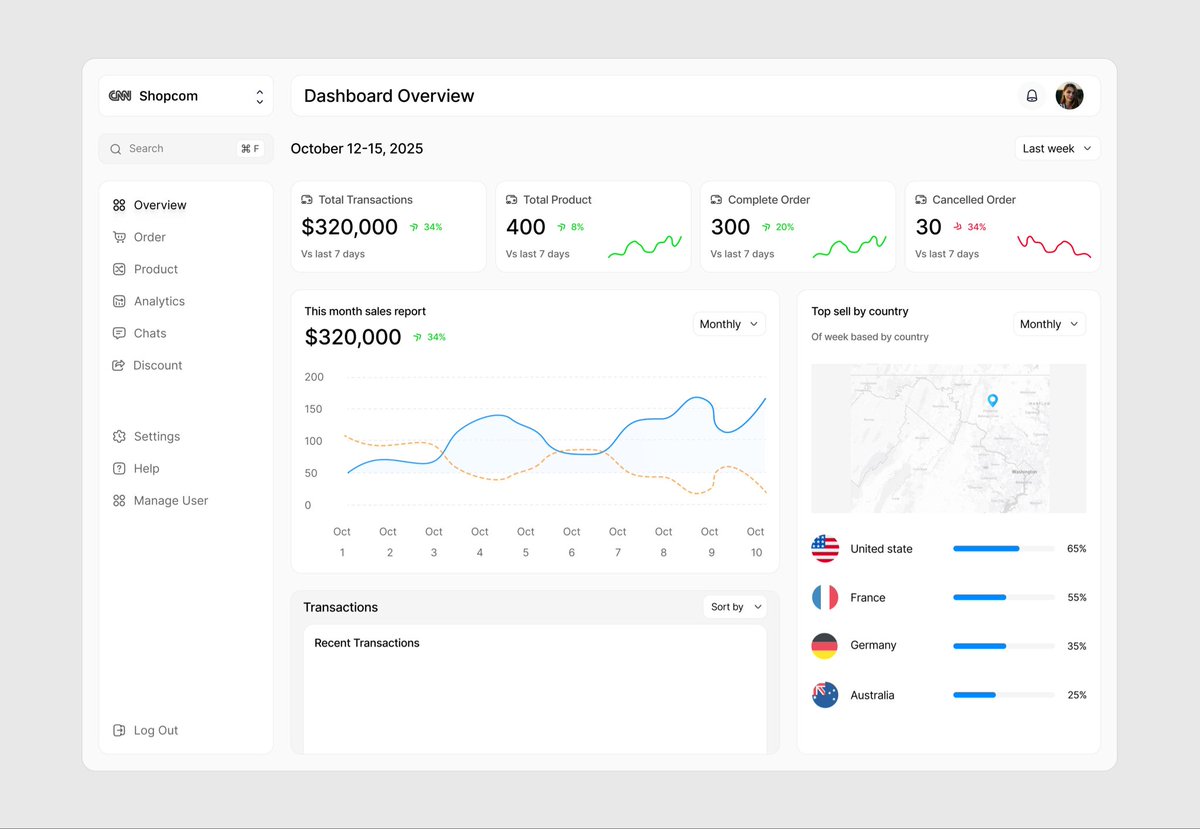Click the Log Out button
Screen dimensions: 1200x829
pos(145,730)
